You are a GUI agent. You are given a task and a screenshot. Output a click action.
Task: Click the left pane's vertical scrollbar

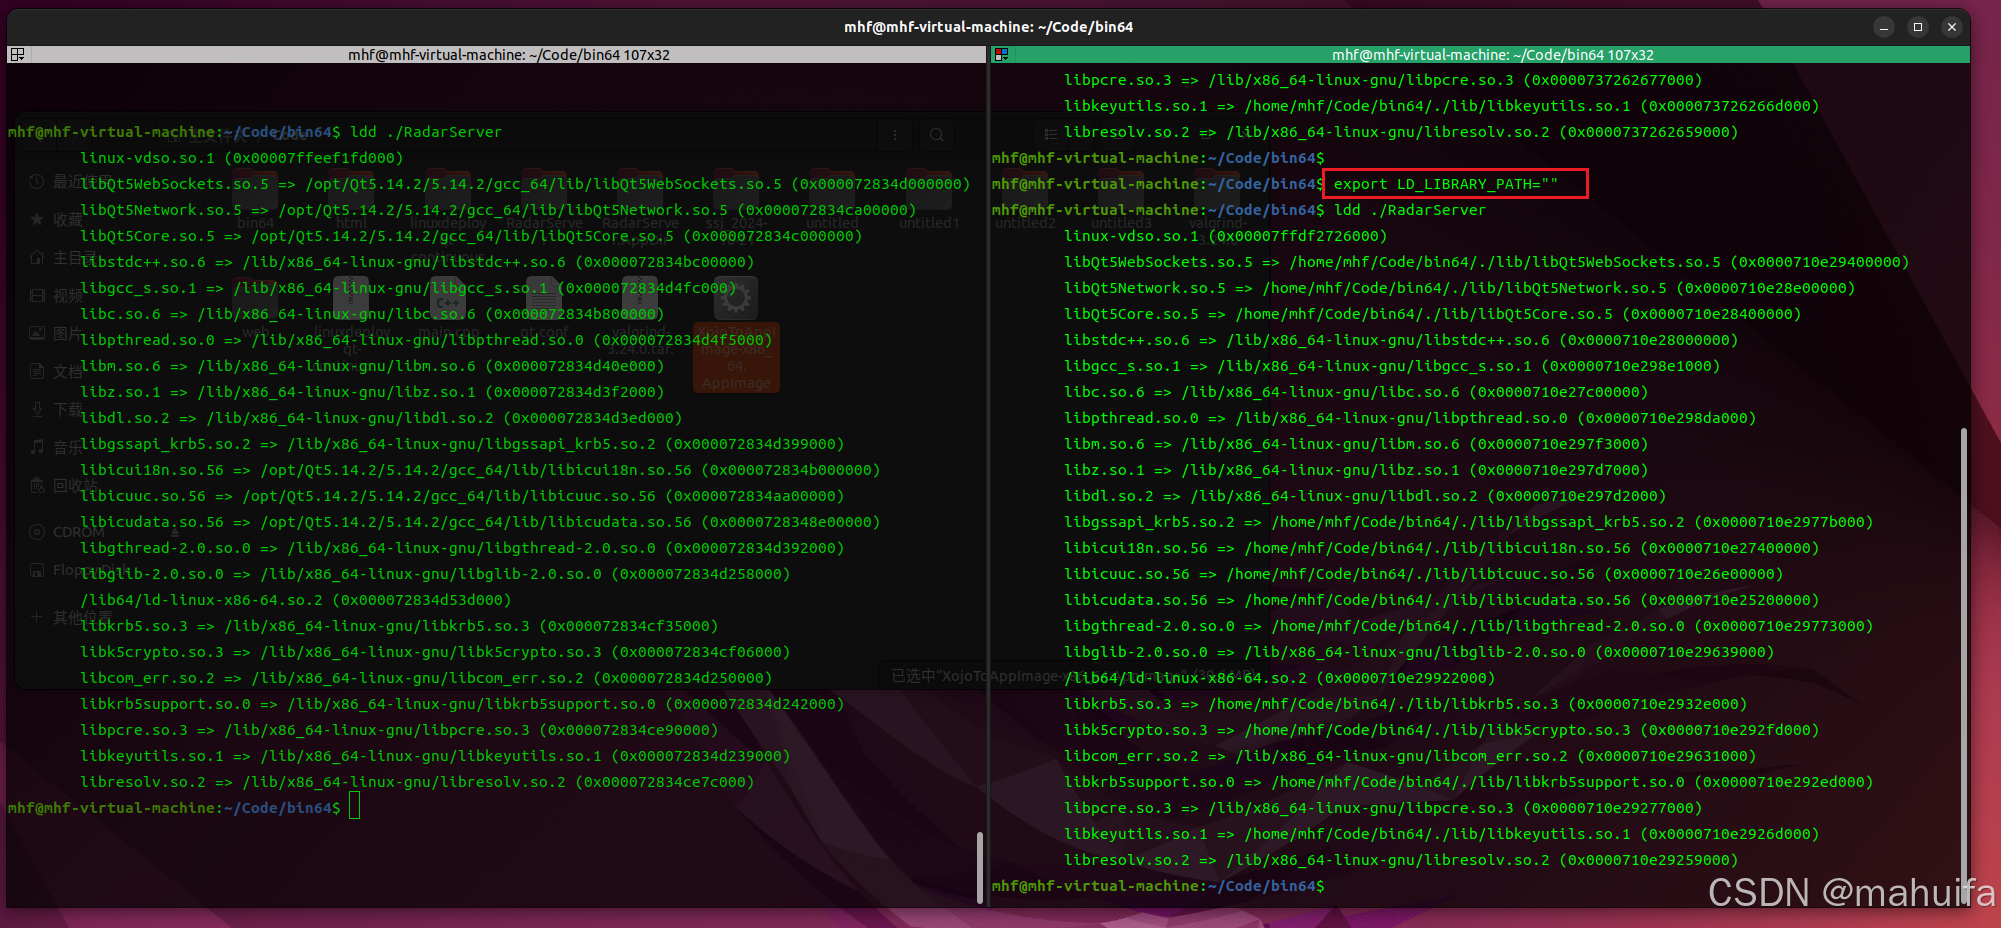[980, 867]
